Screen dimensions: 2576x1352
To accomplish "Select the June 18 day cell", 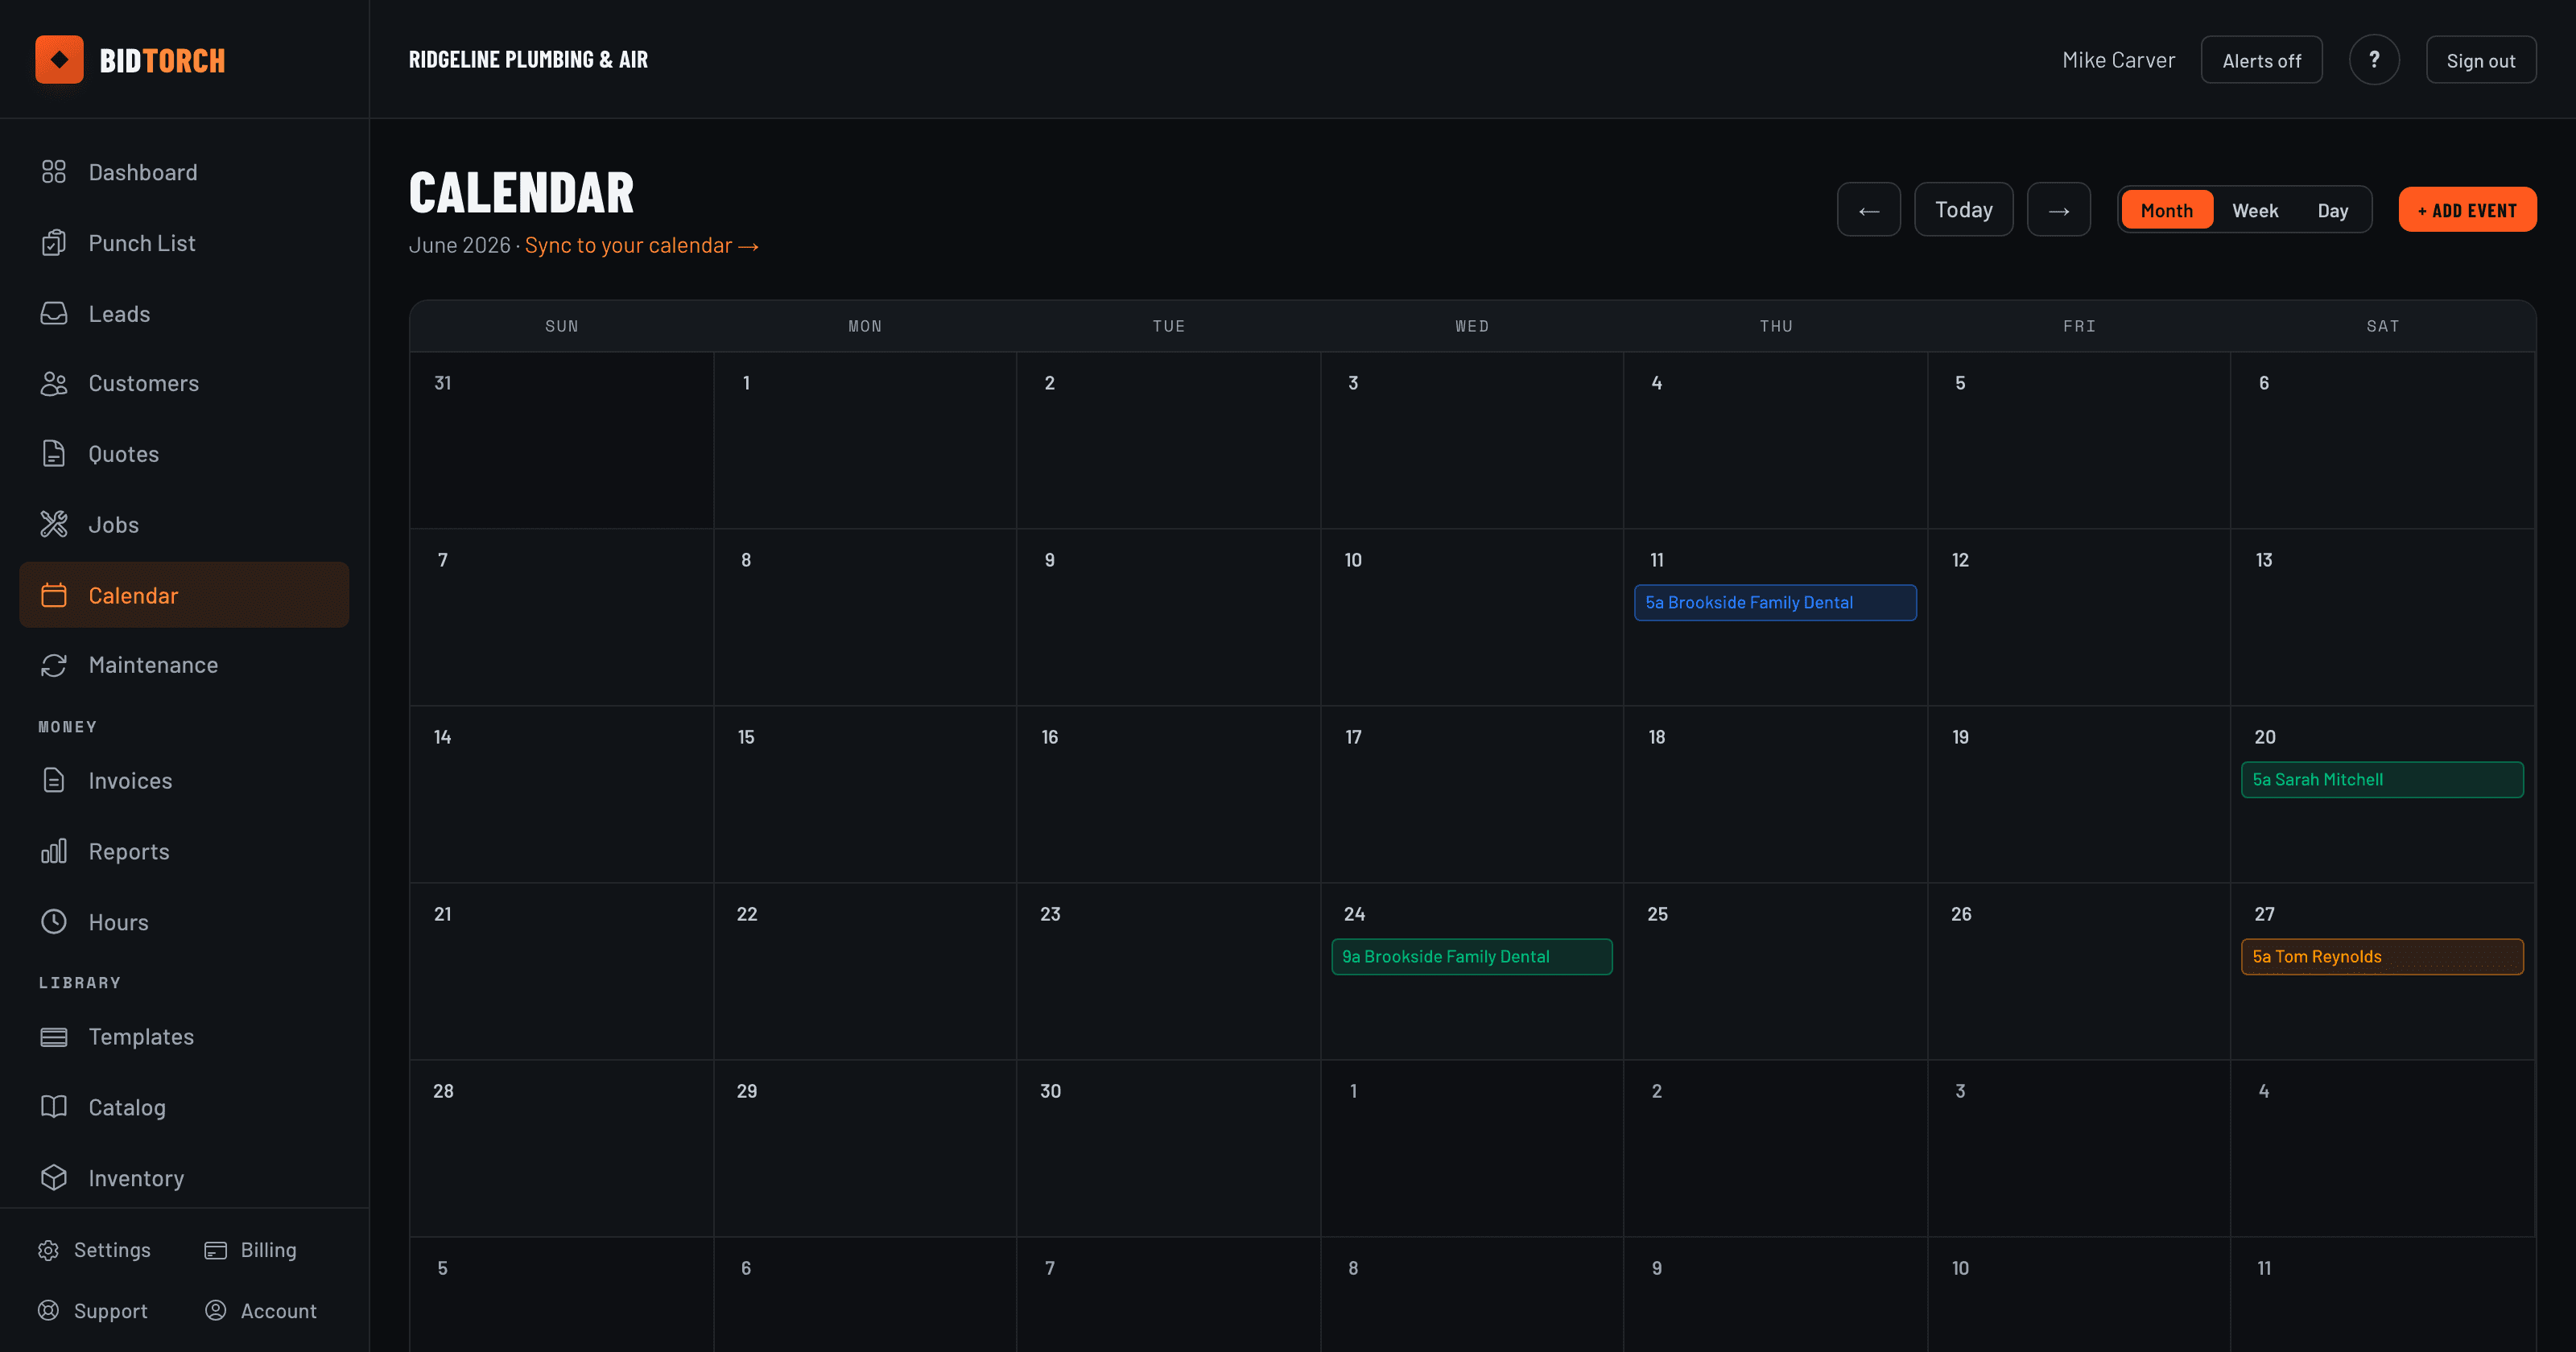I will coord(1775,794).
